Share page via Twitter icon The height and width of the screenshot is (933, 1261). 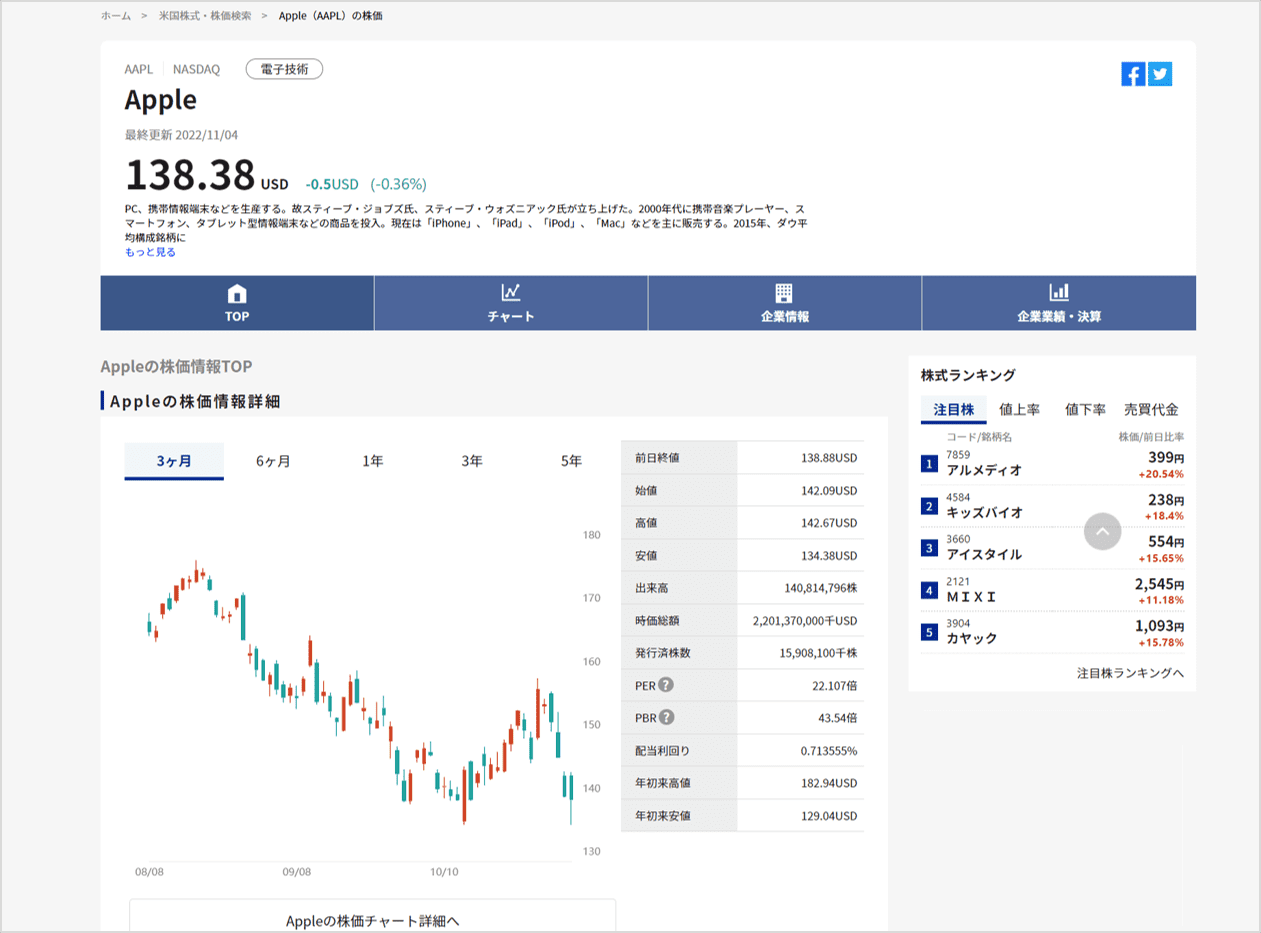coord(1160,74)
